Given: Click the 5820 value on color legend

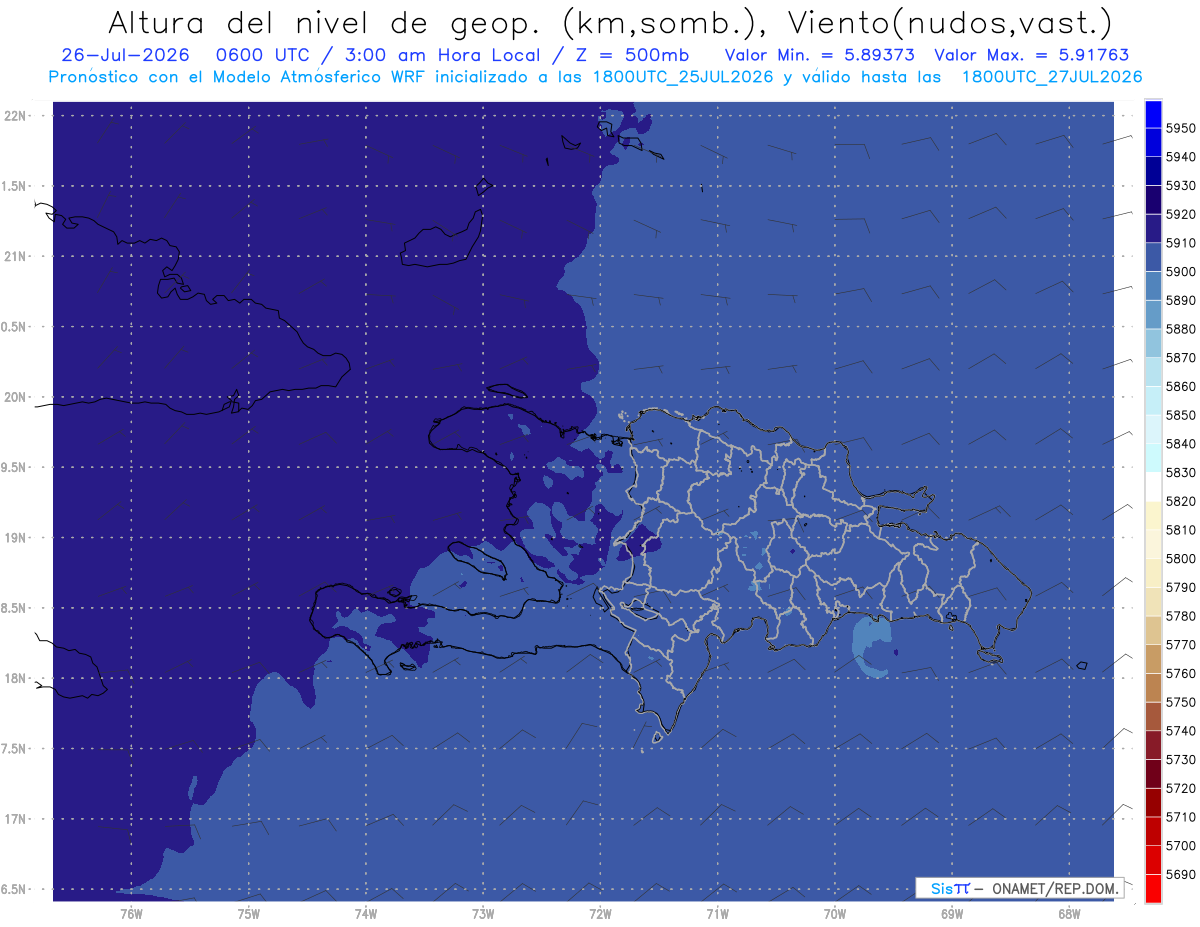Looking at the screenshot, I should click(x=1181, y=501).
